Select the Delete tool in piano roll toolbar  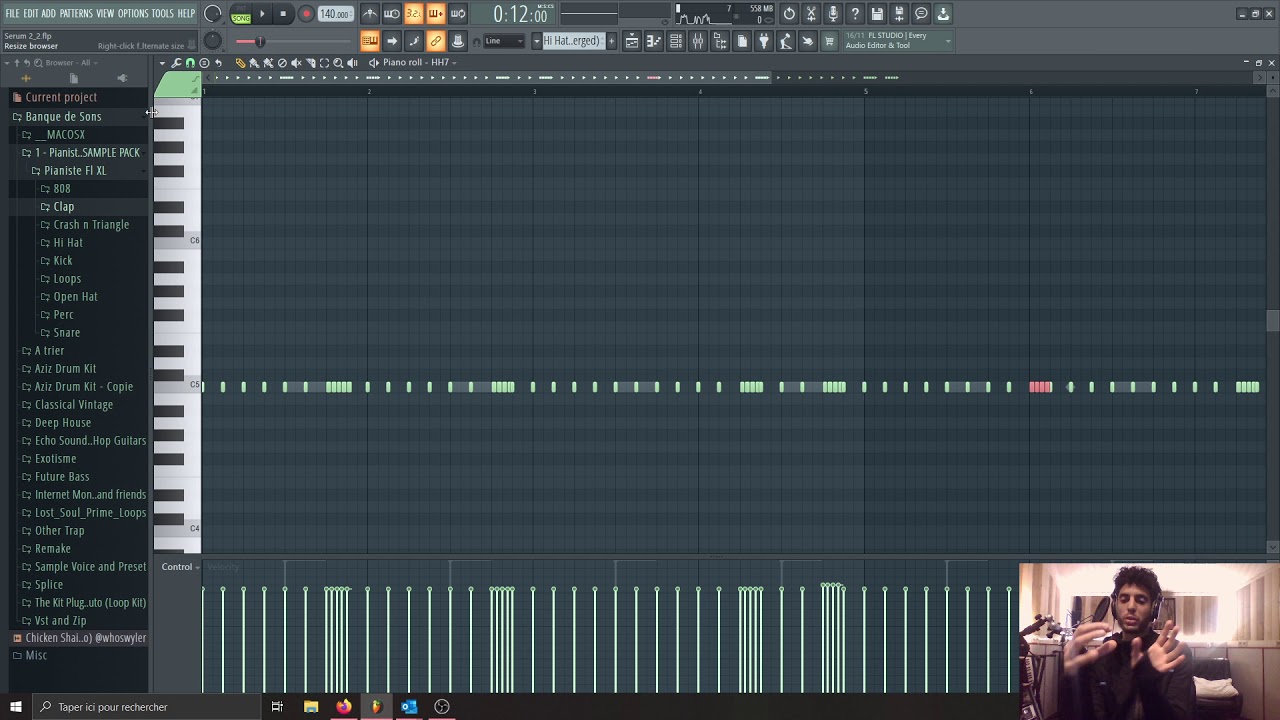282,62
